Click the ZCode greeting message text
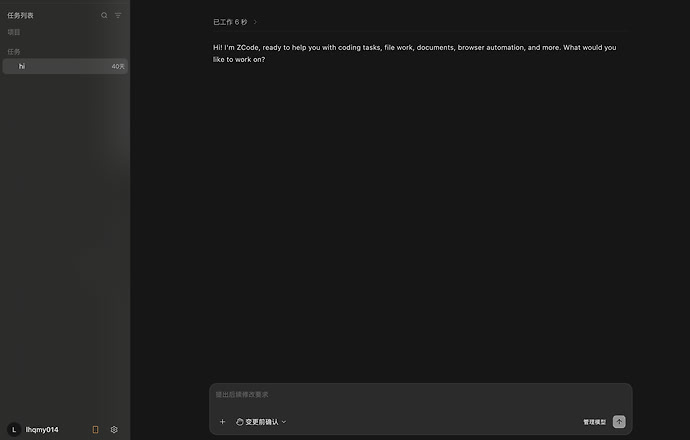This screenshot has height=440, width=690. pyautogui.click(x=415, y=53)
